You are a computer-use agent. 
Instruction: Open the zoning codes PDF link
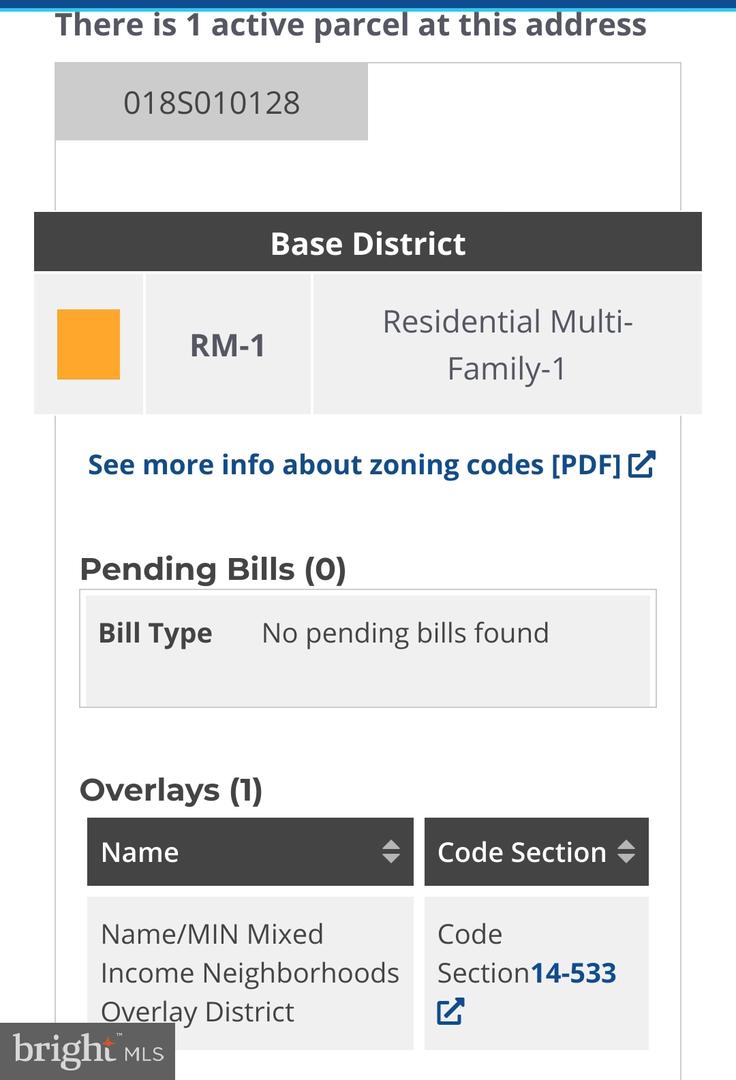point(355,465)
